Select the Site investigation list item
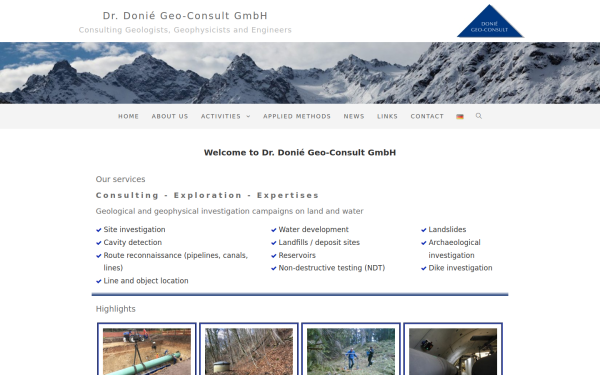The image size is (600, 375). click(x=134, y=230)
